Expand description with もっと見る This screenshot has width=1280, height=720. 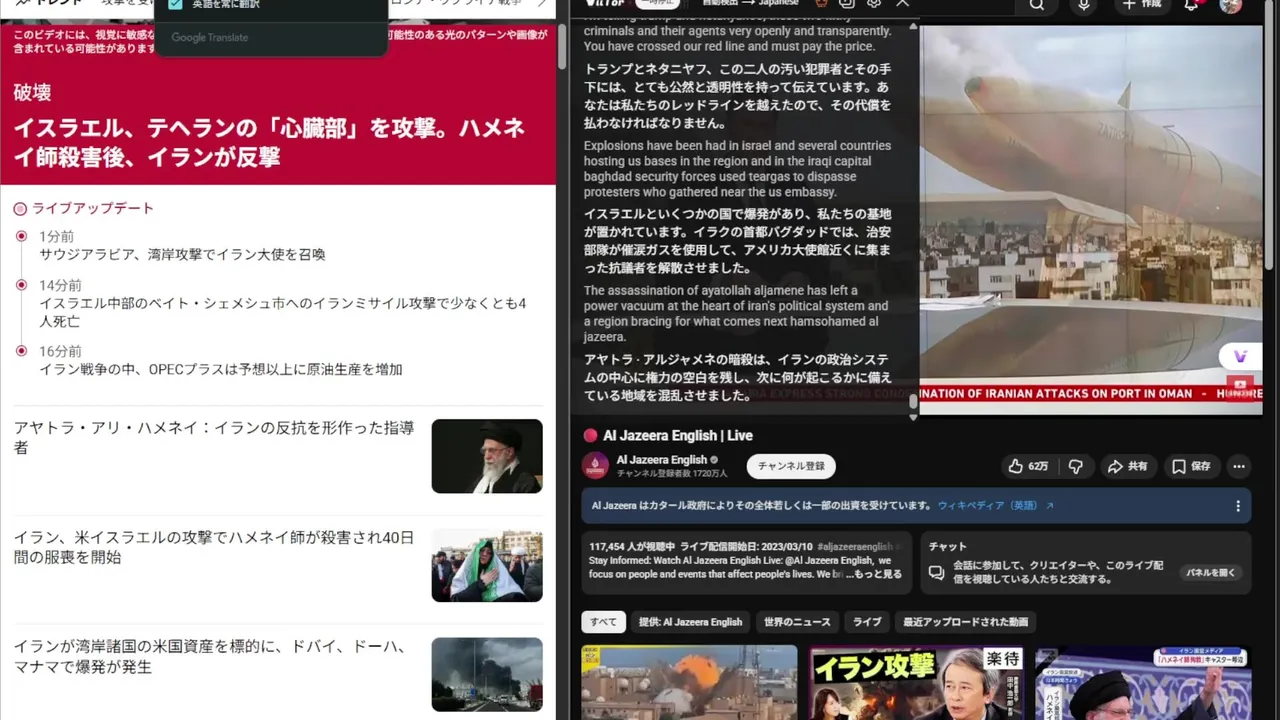click(x=876, y=574)
